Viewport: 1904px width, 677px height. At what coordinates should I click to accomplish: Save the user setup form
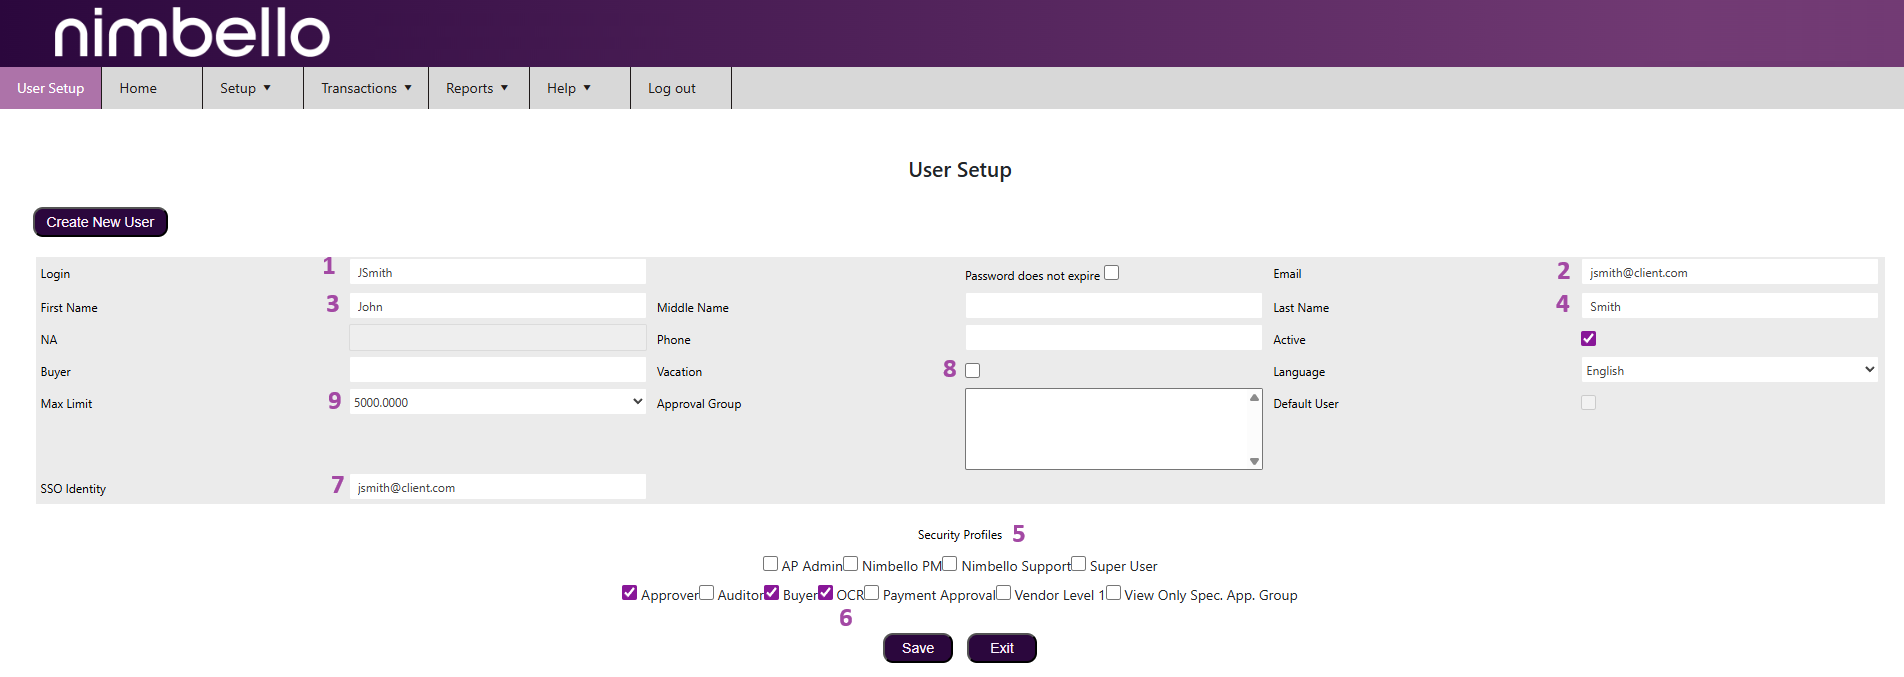coord(917,648)
